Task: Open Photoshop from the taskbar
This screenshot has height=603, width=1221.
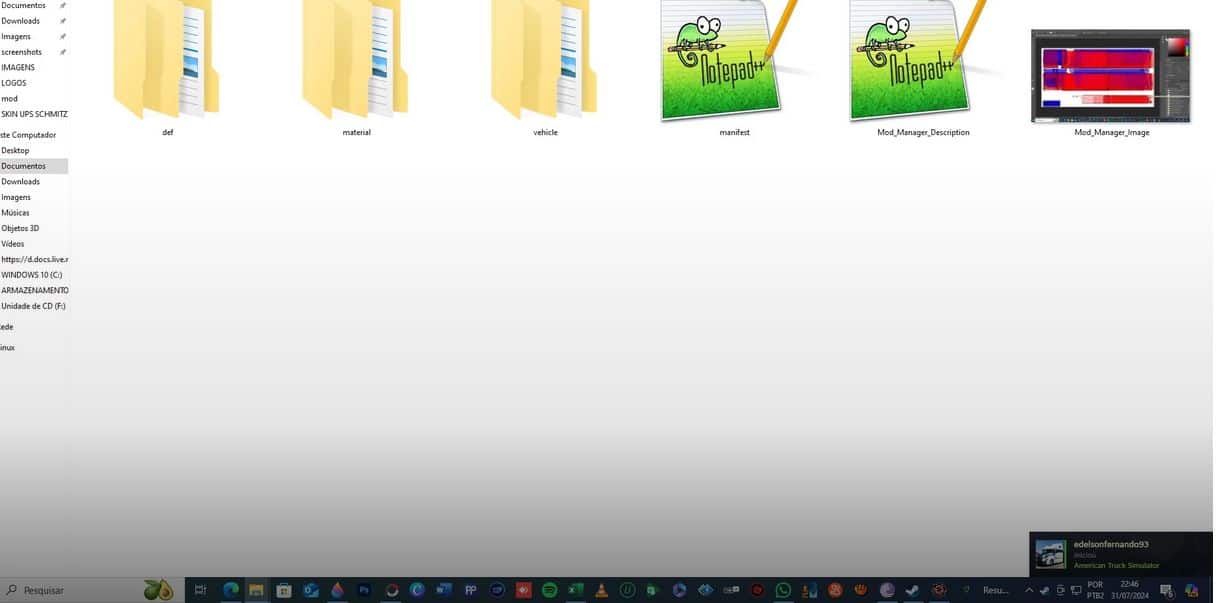Action: pyautogui.click(x=364, y=590)
